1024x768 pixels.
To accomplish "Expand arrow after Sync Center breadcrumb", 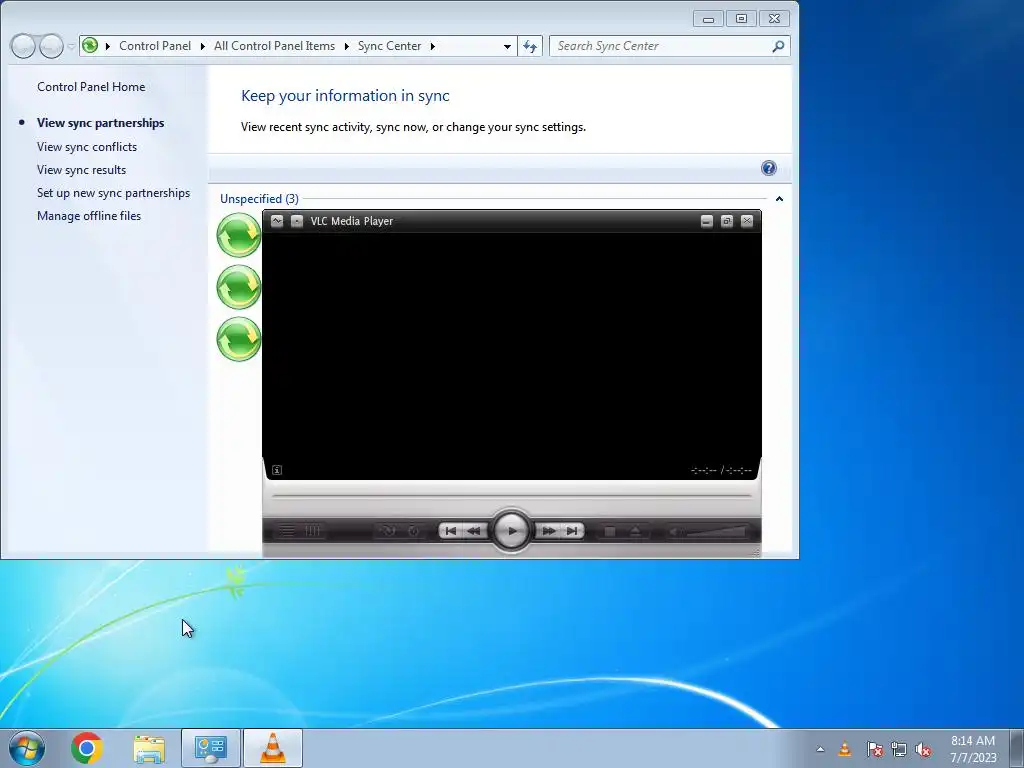I will tap(432, 46).
